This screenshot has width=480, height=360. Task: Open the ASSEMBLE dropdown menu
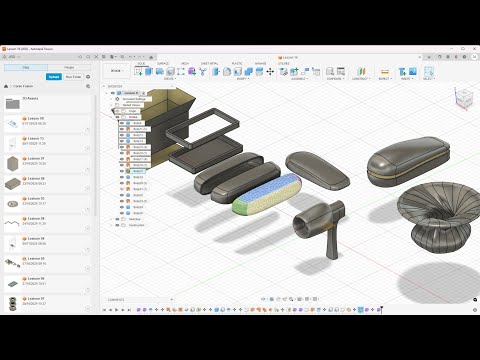tap(299, 79)
